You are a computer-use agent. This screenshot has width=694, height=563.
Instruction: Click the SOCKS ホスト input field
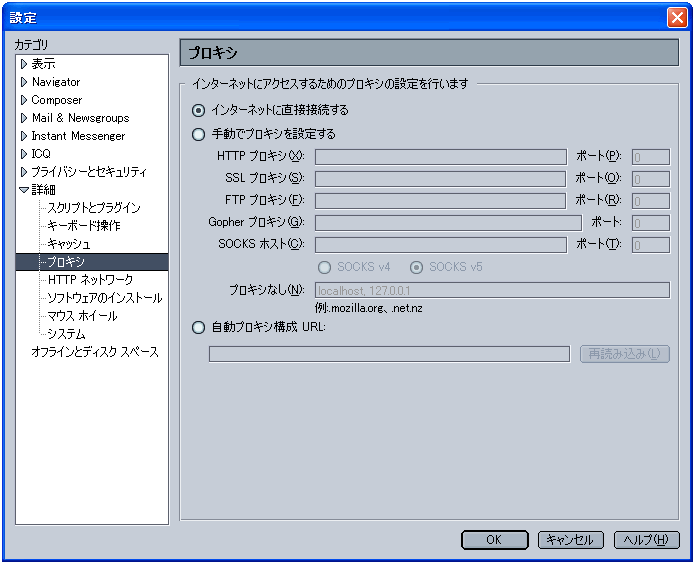point(441,245)
